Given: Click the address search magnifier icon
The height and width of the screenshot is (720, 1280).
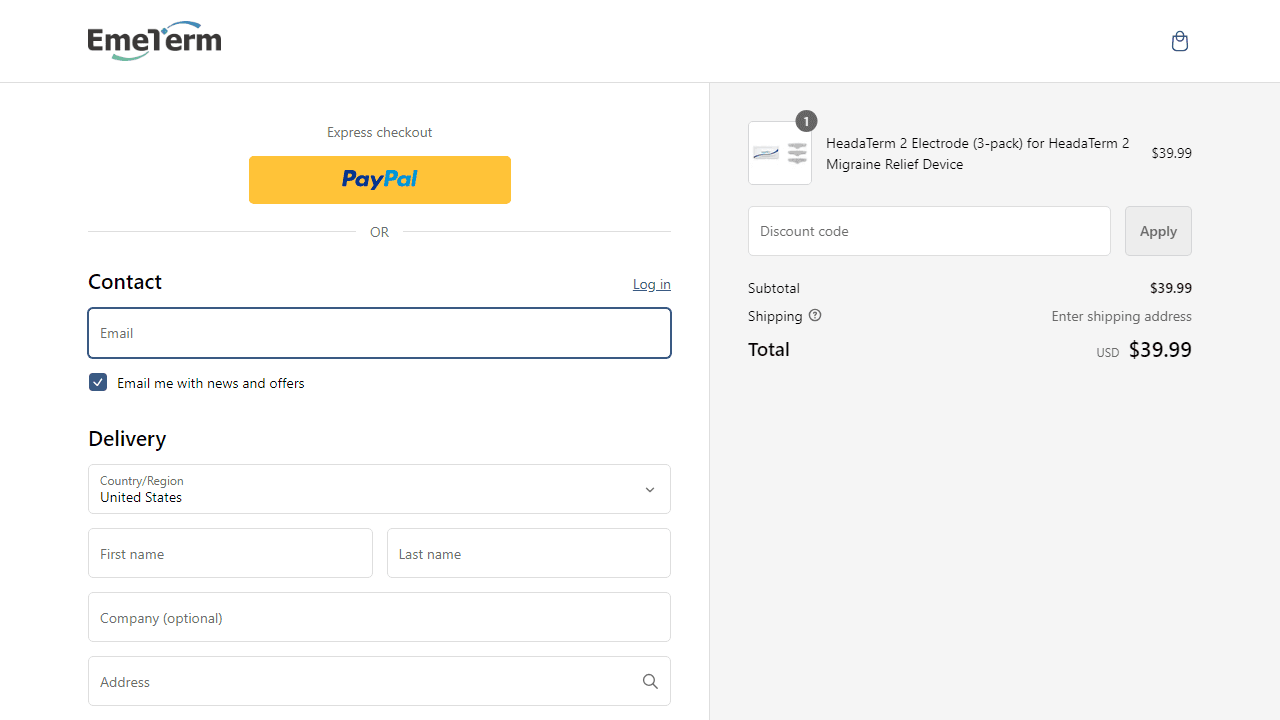Looking at the screenshot, I should pyautogui.click(x=650, y=681).
